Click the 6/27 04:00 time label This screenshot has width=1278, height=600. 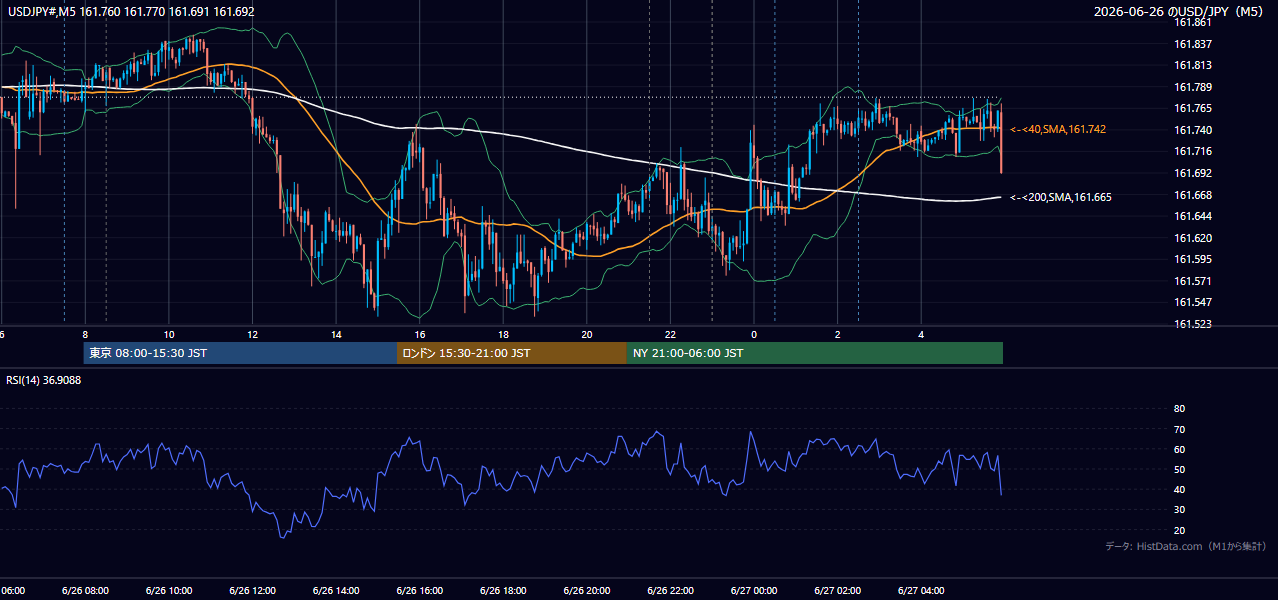click(921, 591)
